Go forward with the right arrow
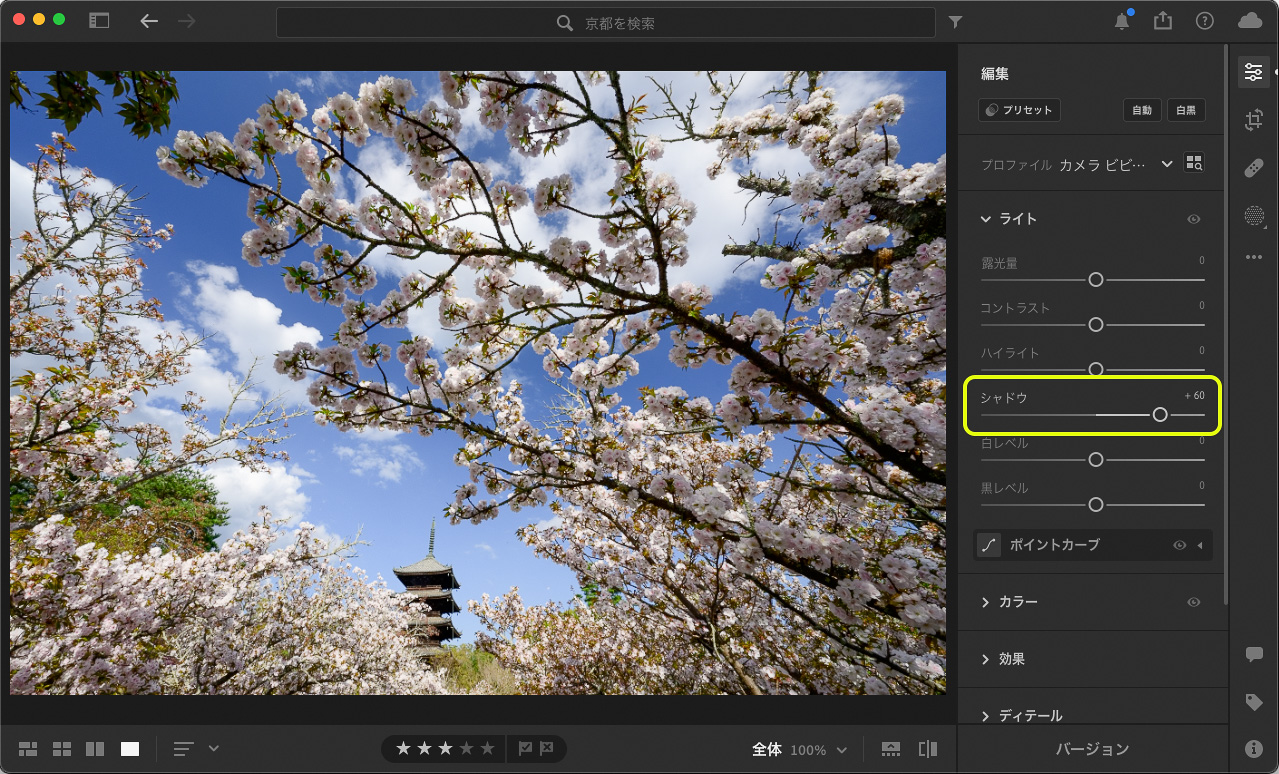 pos(186,21)
